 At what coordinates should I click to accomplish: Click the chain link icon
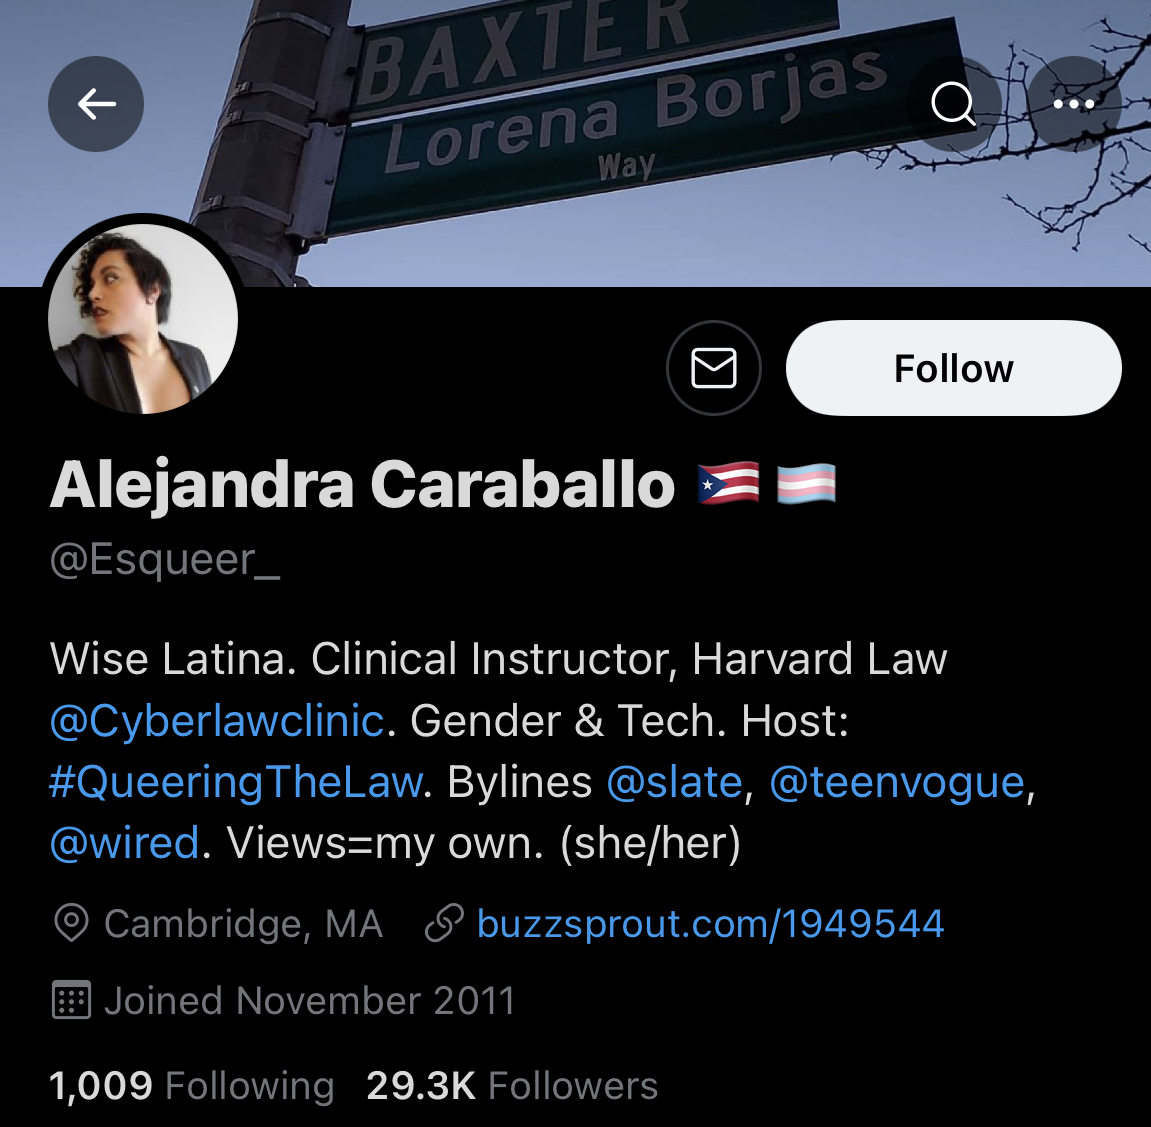point(445,923)
